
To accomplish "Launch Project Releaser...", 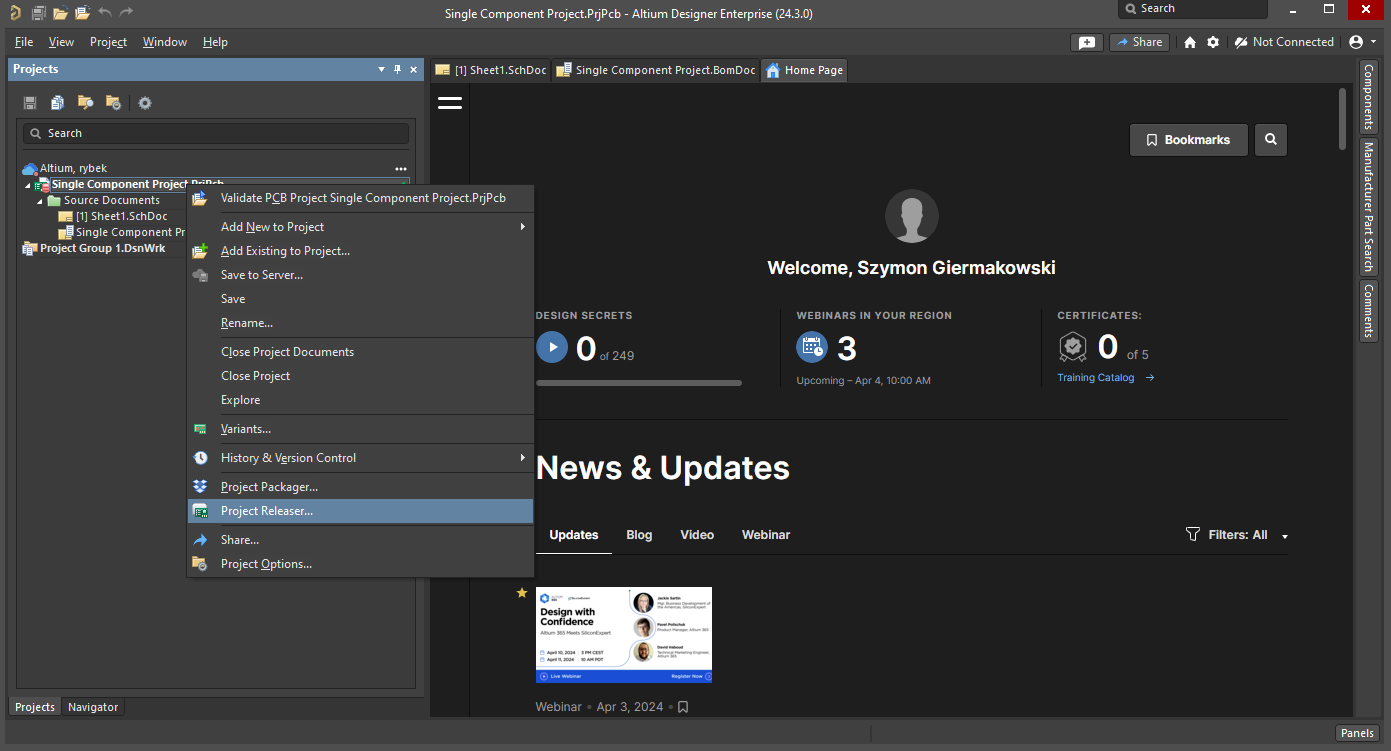I will coord(361,511).
